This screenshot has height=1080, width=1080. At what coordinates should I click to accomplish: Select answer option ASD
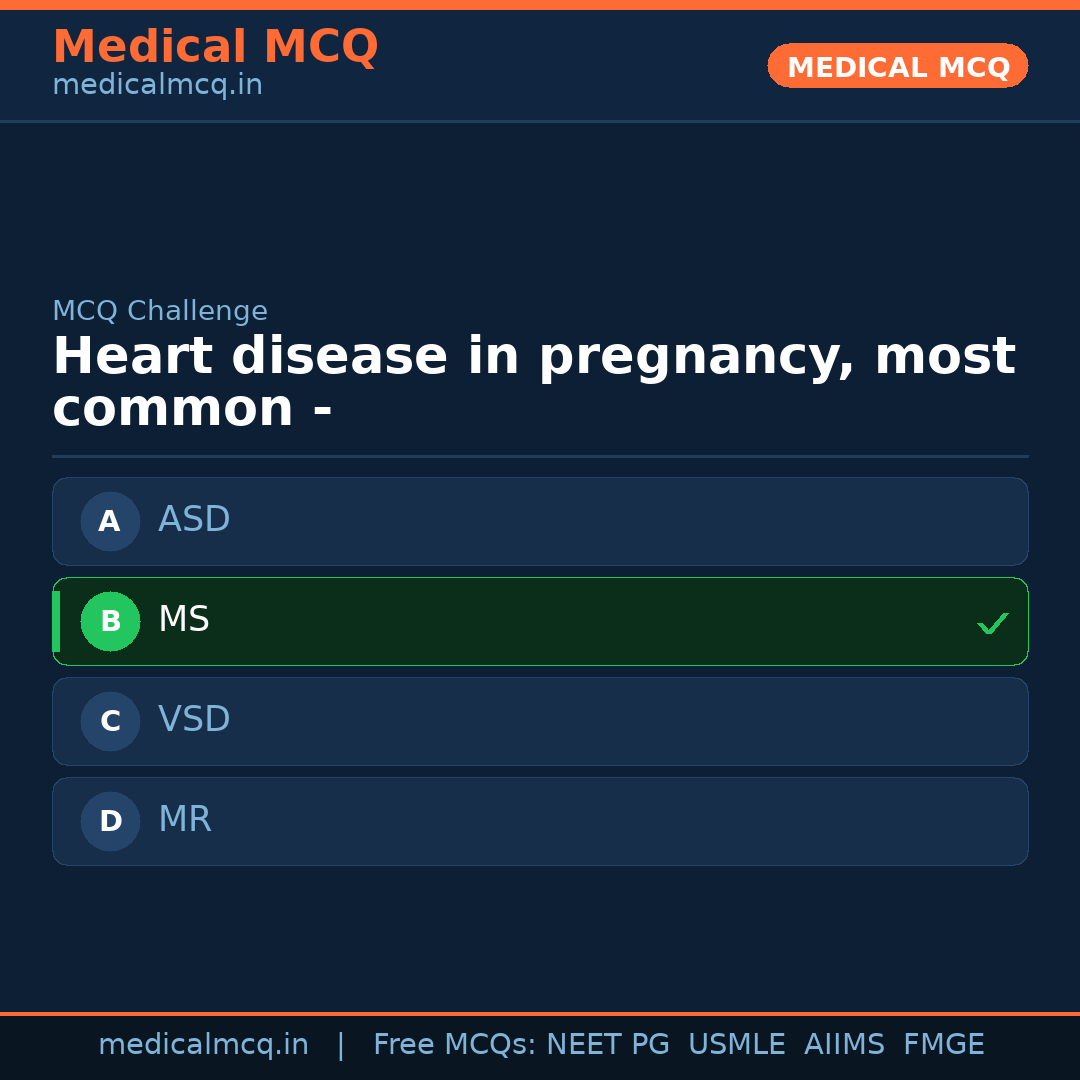pyautogui.click(x=540, y=521)
